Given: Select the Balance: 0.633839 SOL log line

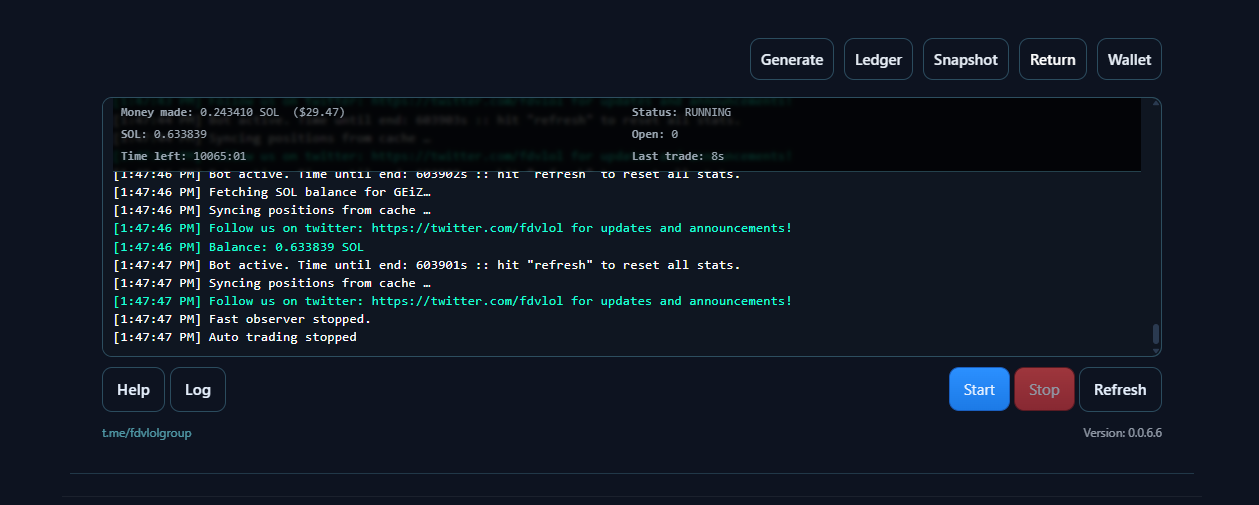Looking at the screenshot, I should coord(239,247).
